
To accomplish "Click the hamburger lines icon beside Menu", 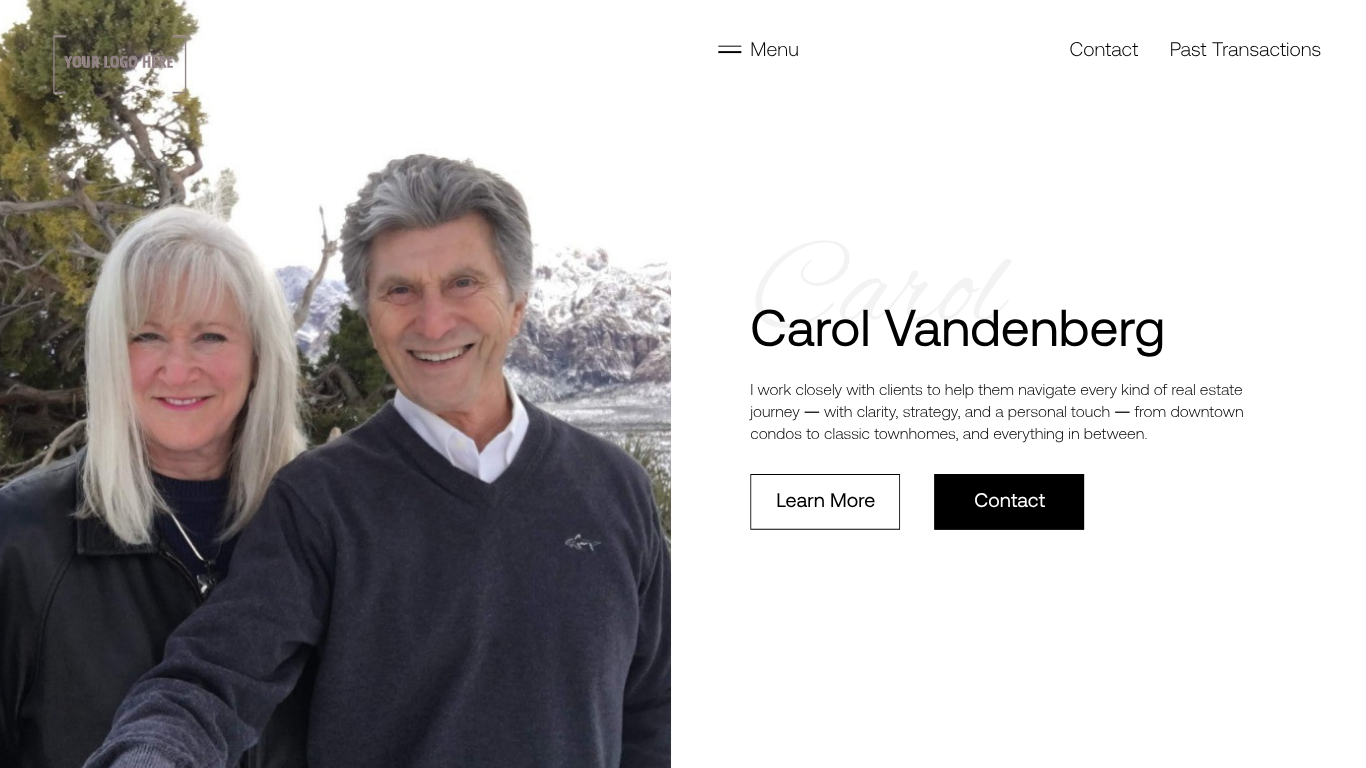I will (x=729, y=49).
